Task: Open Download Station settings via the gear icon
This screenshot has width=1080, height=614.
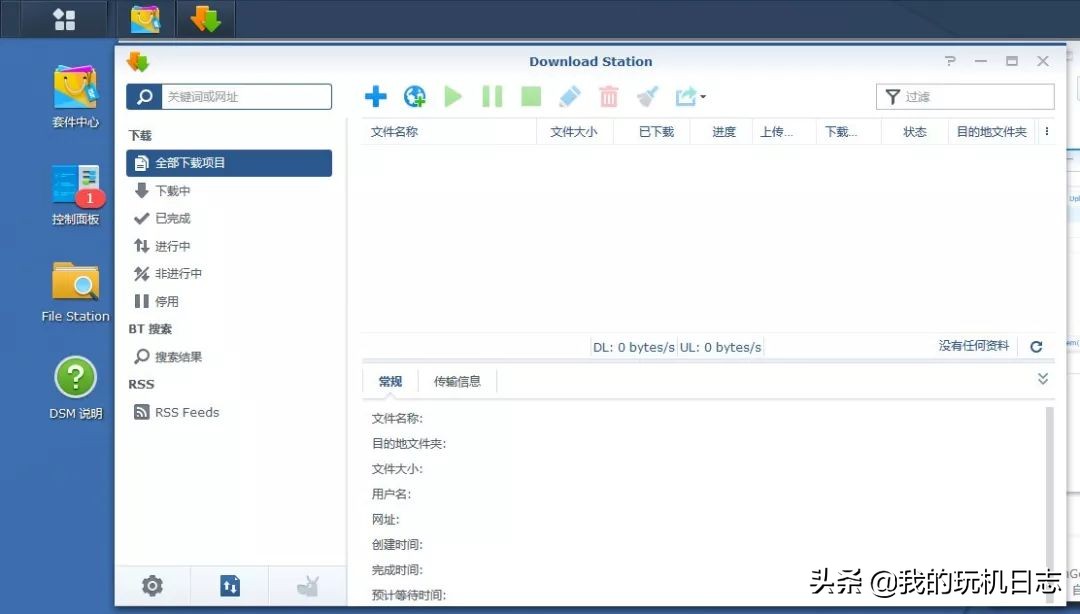Action: pos(152,586)
